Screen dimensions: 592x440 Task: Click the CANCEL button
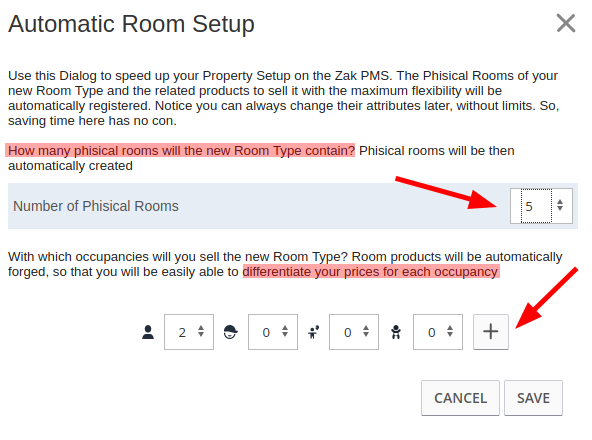[460, 398]
